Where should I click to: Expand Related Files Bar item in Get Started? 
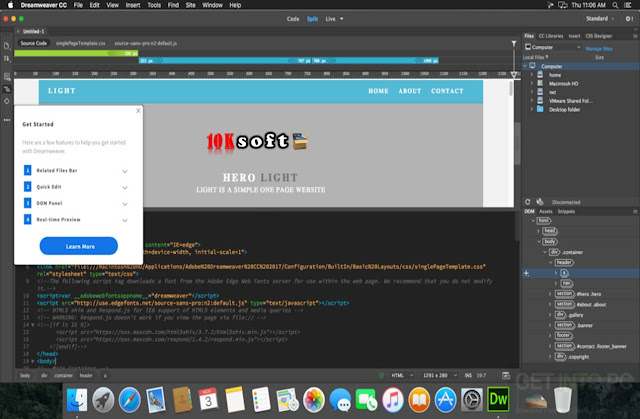click(x=125, y=171)
